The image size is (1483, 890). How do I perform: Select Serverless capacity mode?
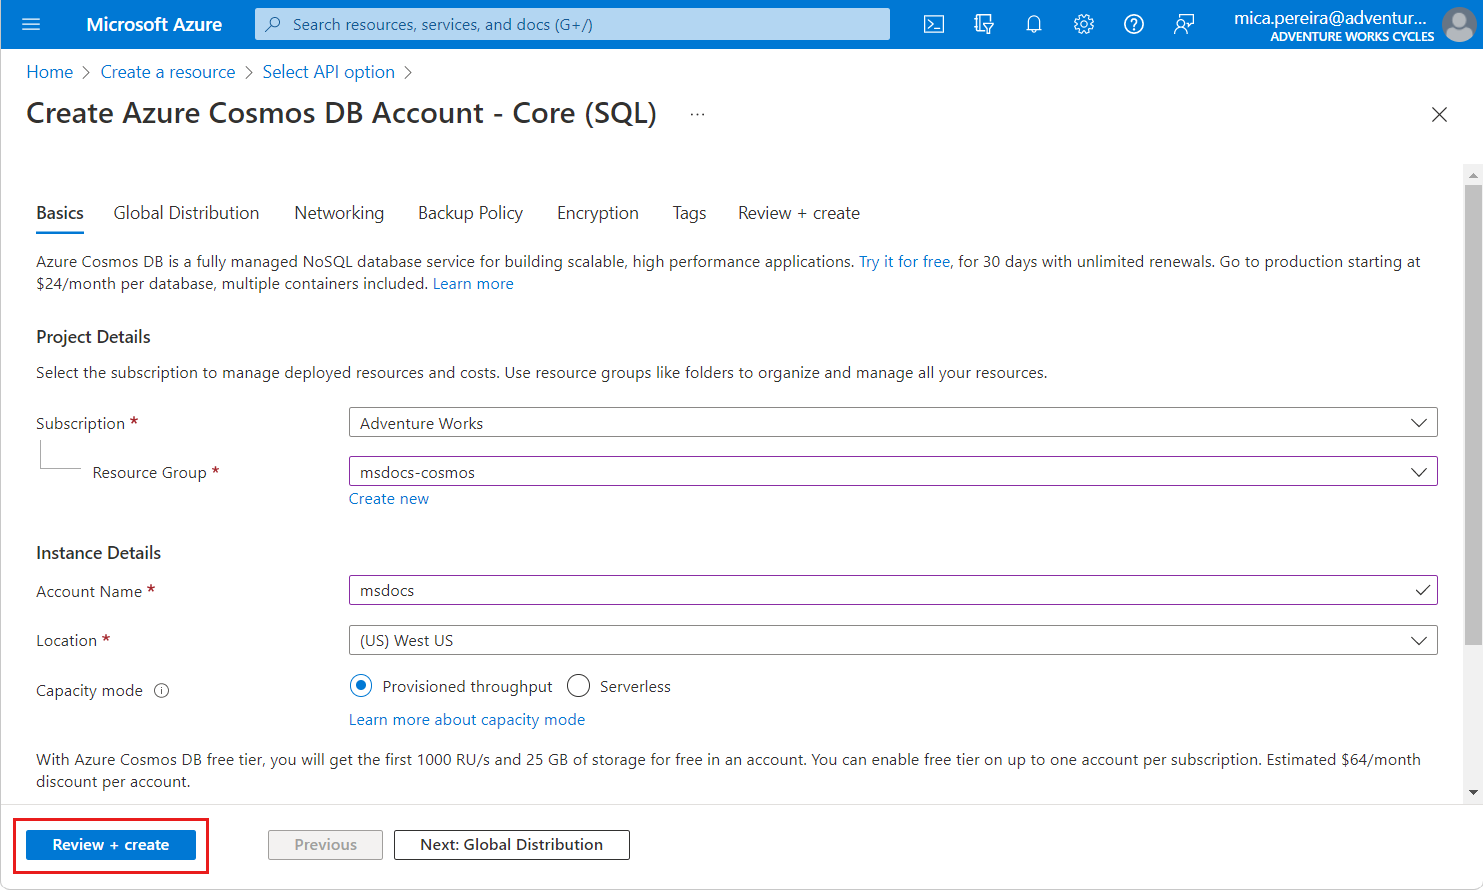(578, 686)
